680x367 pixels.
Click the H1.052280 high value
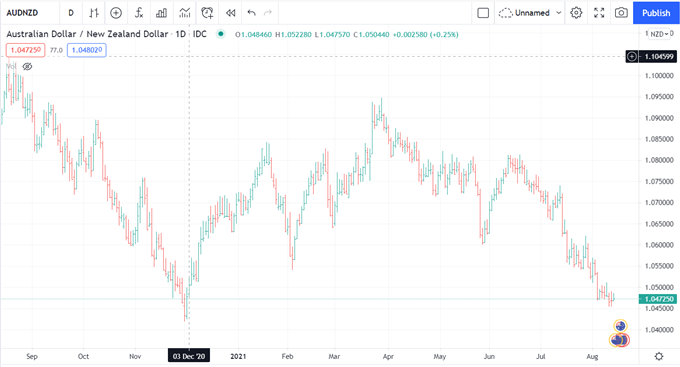[293, 34]
